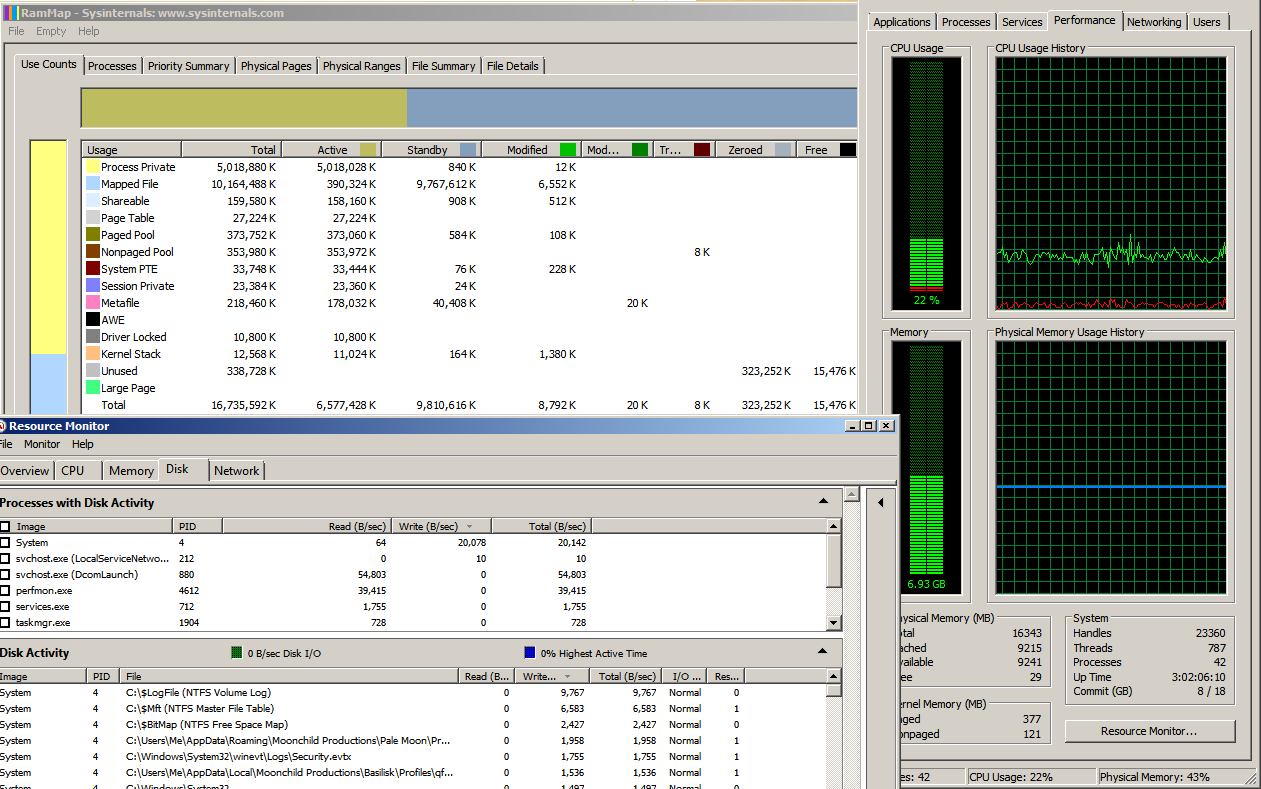1261x789 pixels.
Task: Click the Memory usage meter bar
Action: click(x=926, y=460)
